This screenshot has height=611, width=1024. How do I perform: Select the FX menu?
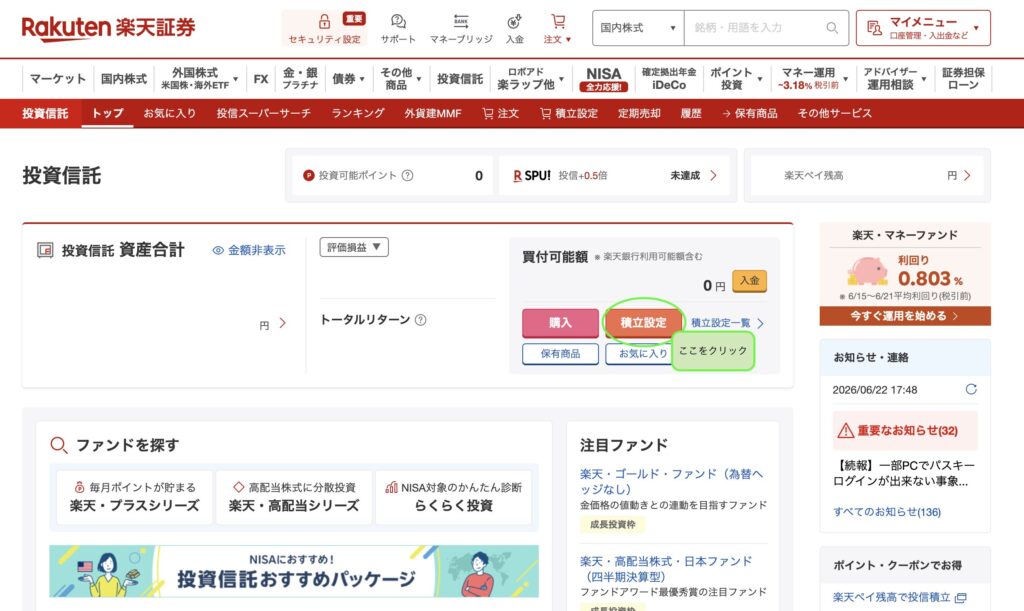[x=261, y=78]
